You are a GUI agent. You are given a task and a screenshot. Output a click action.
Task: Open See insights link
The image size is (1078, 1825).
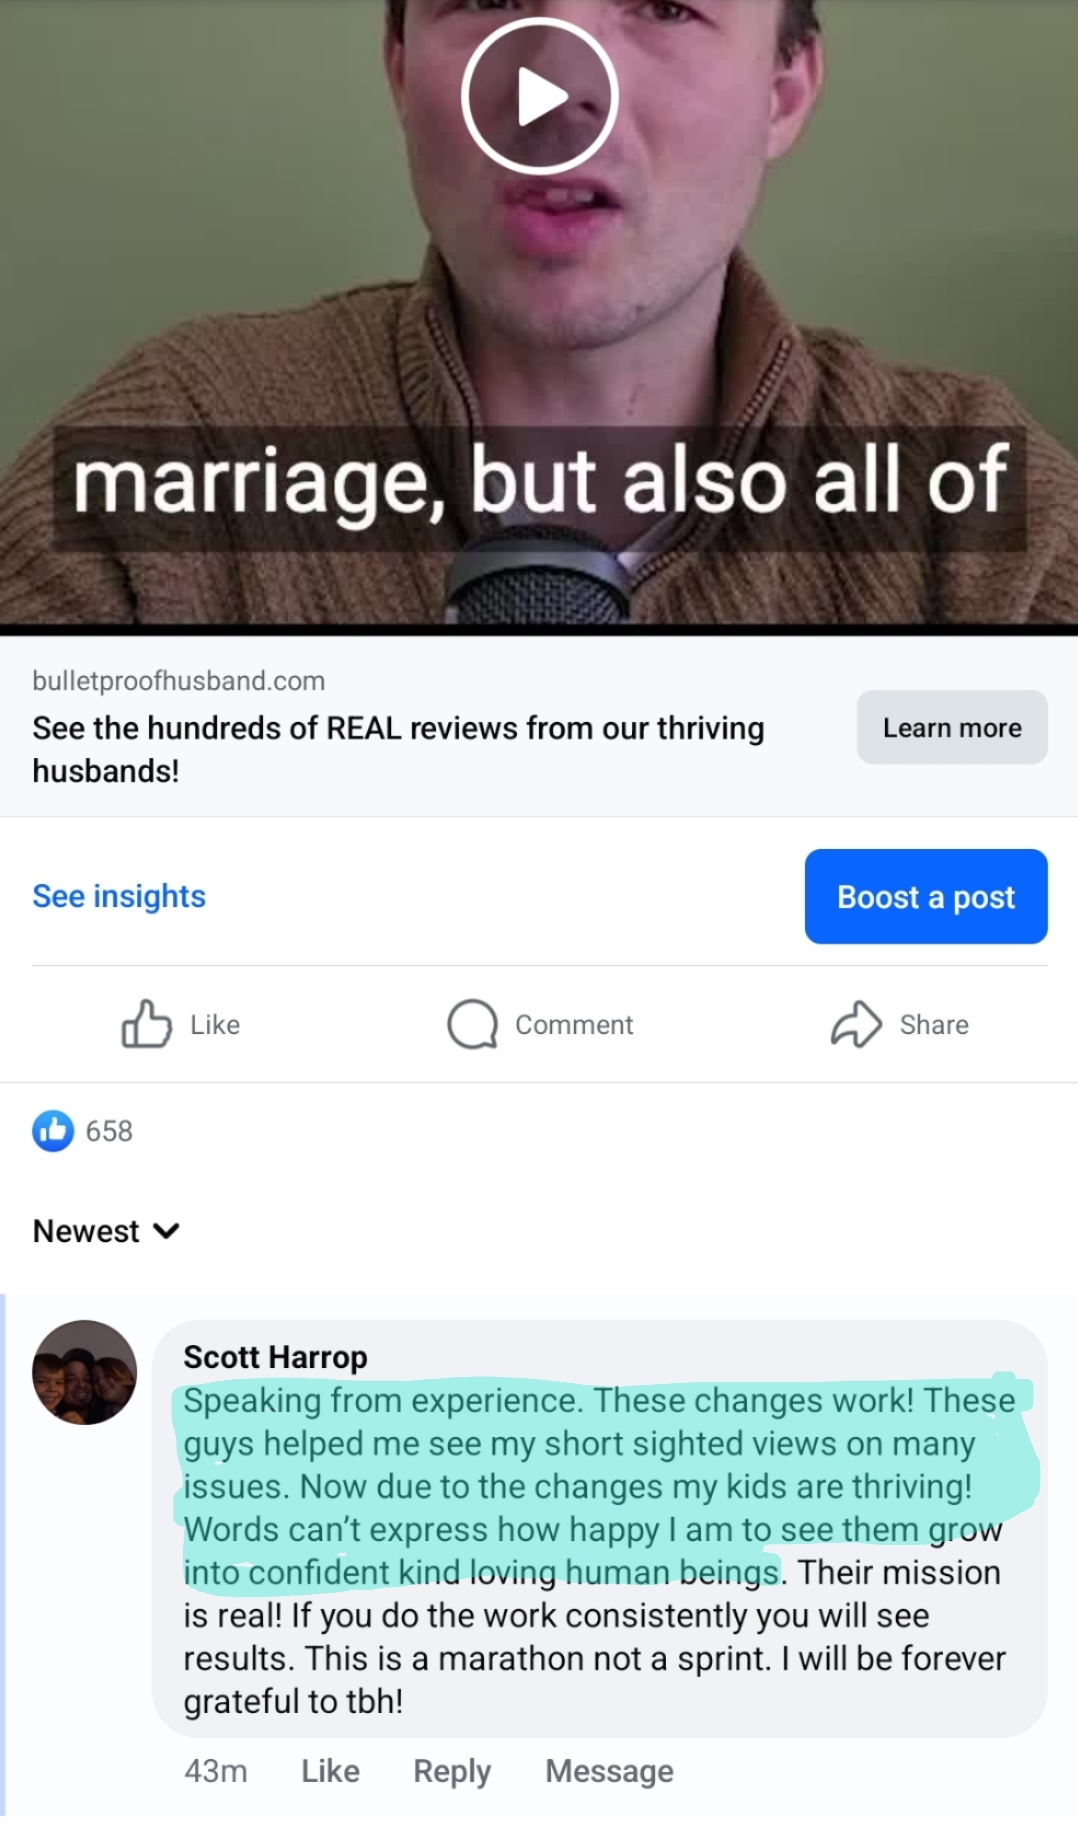(119, 896)
